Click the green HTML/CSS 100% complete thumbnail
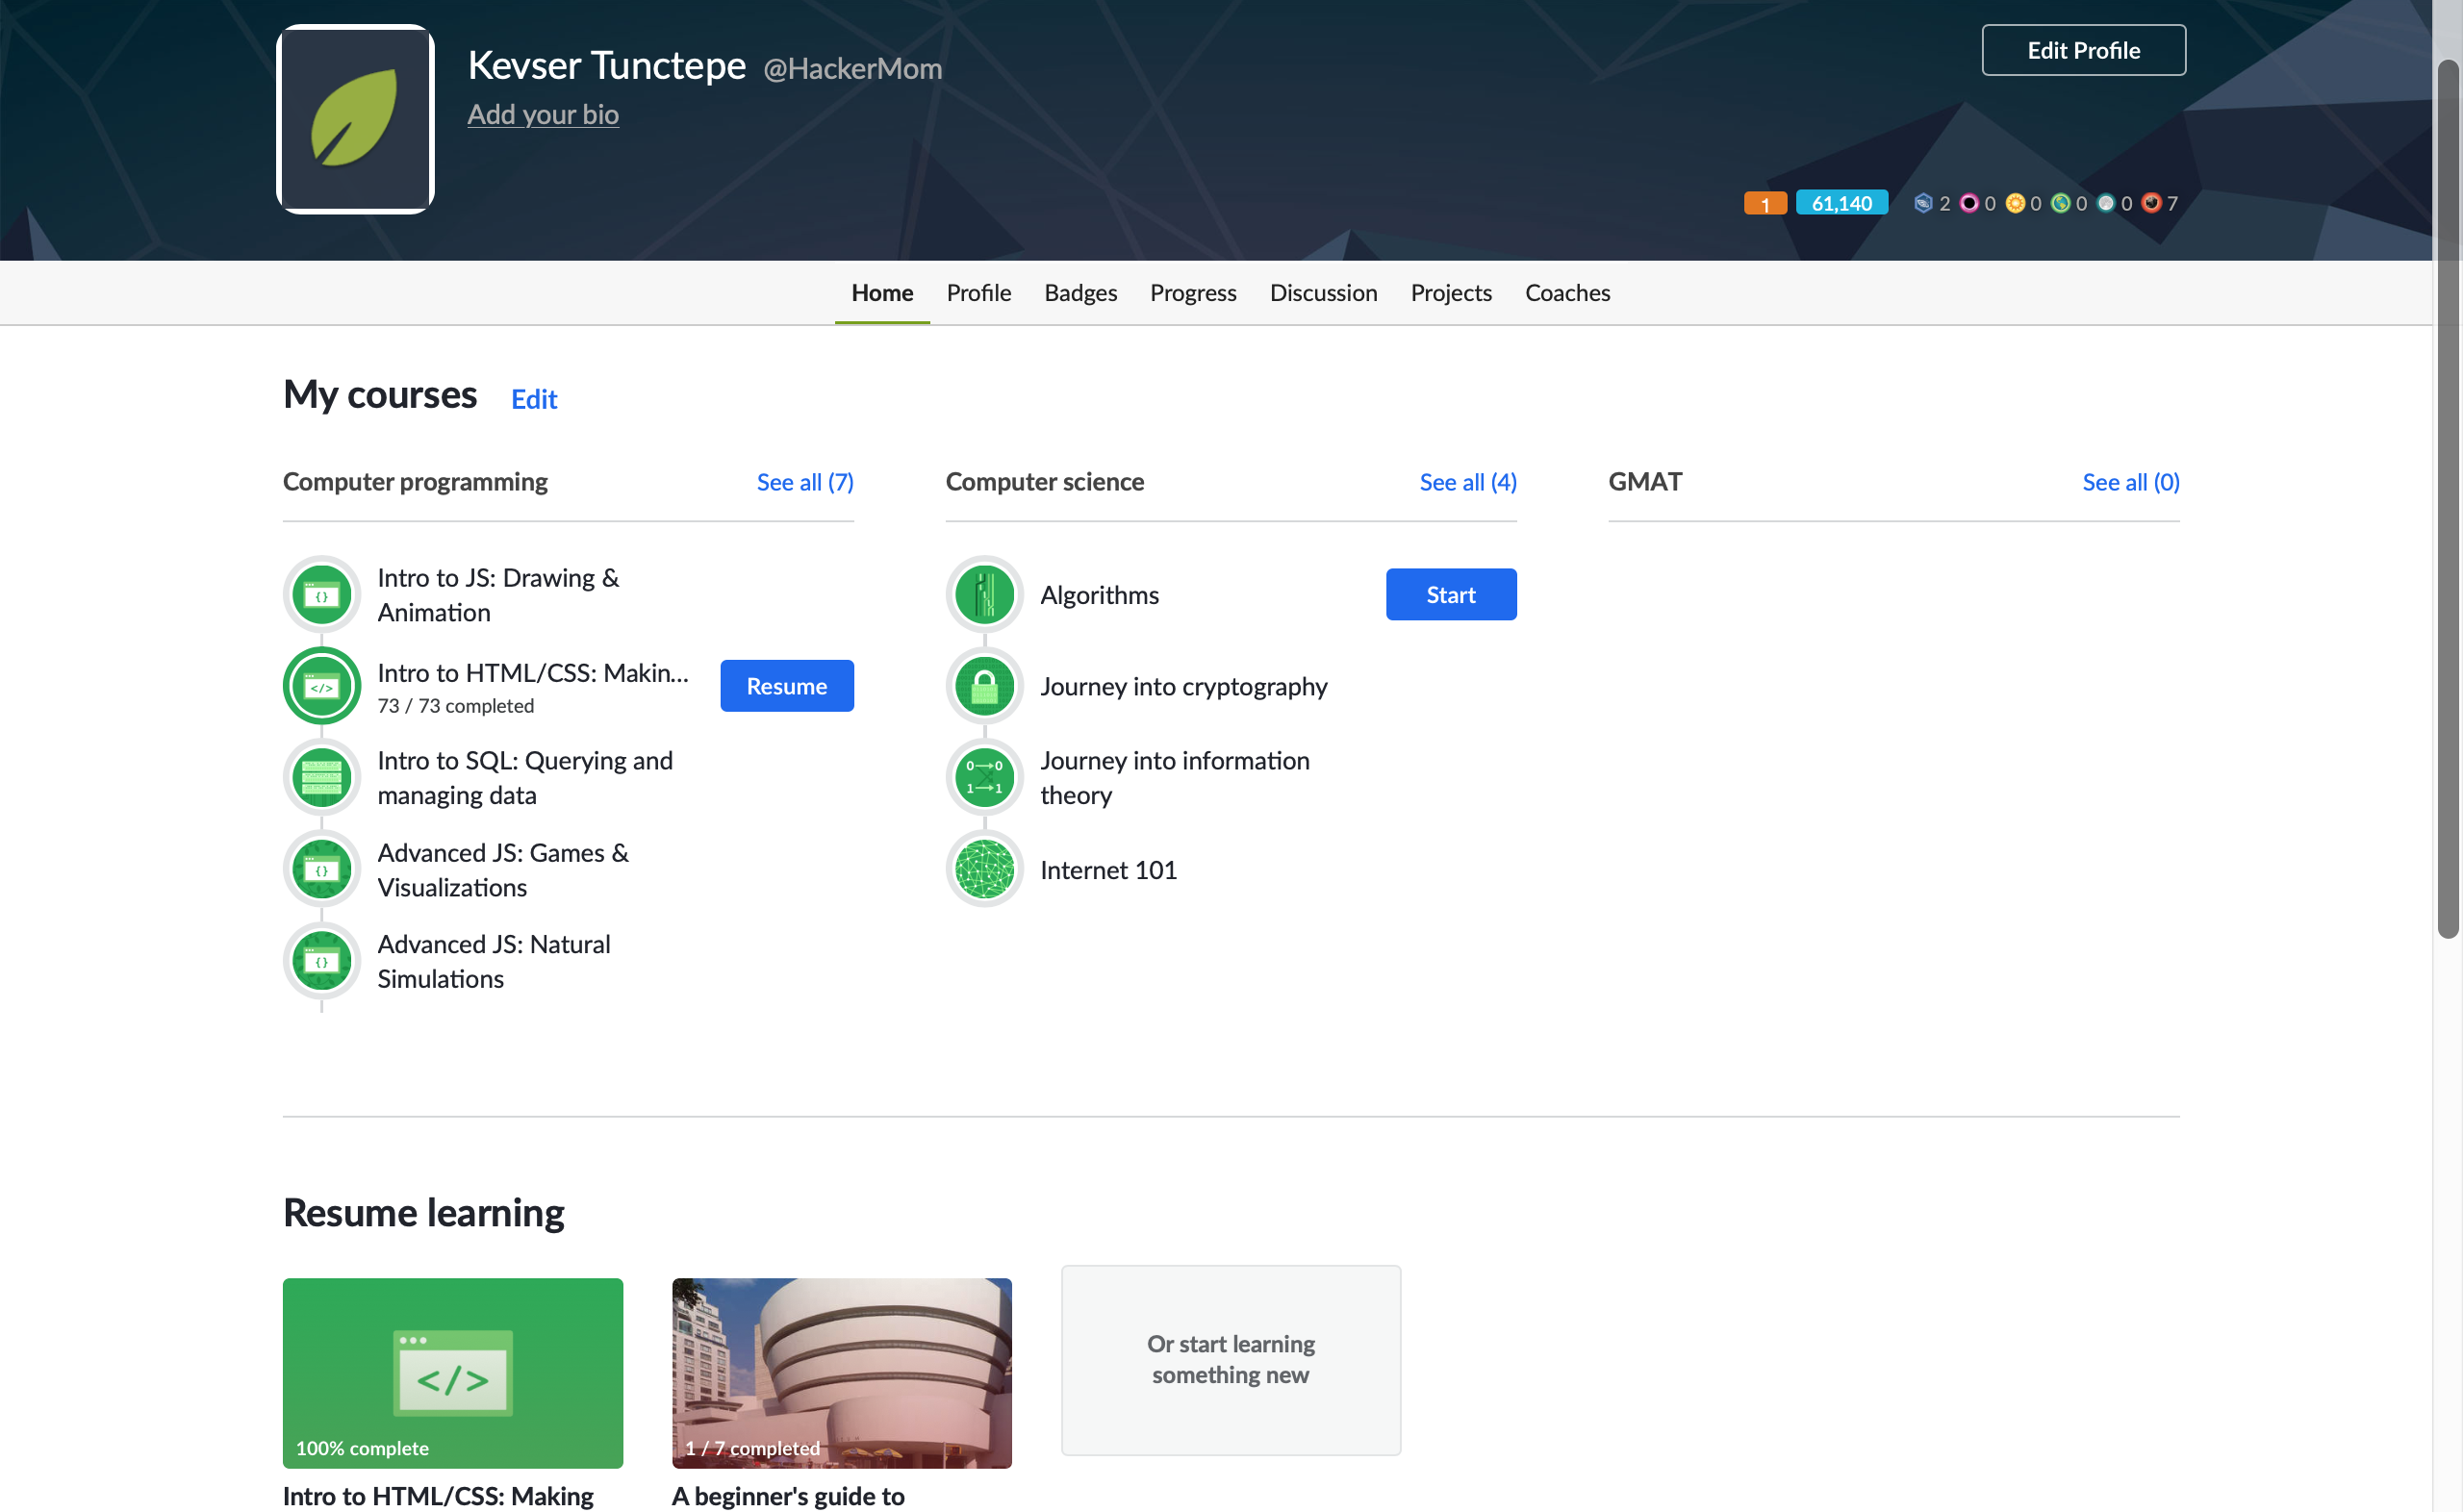This screenshot has width=2463, height=1512. (x=452, y=1373)
